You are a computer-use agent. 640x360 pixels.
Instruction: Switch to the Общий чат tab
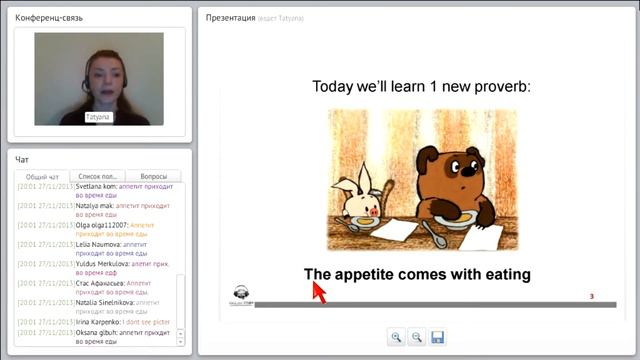[42, 177]
